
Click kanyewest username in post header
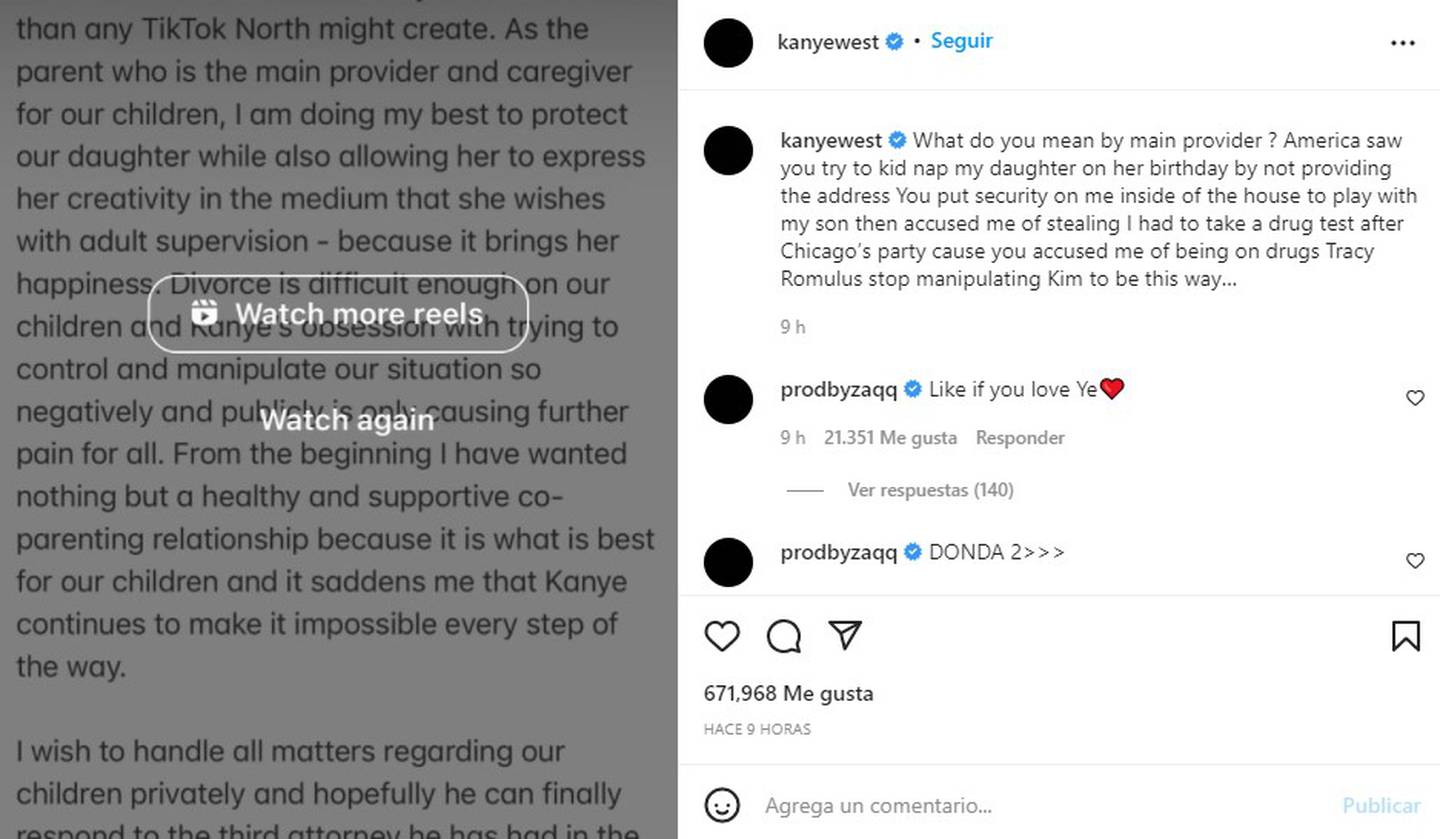tap(828, 42)
